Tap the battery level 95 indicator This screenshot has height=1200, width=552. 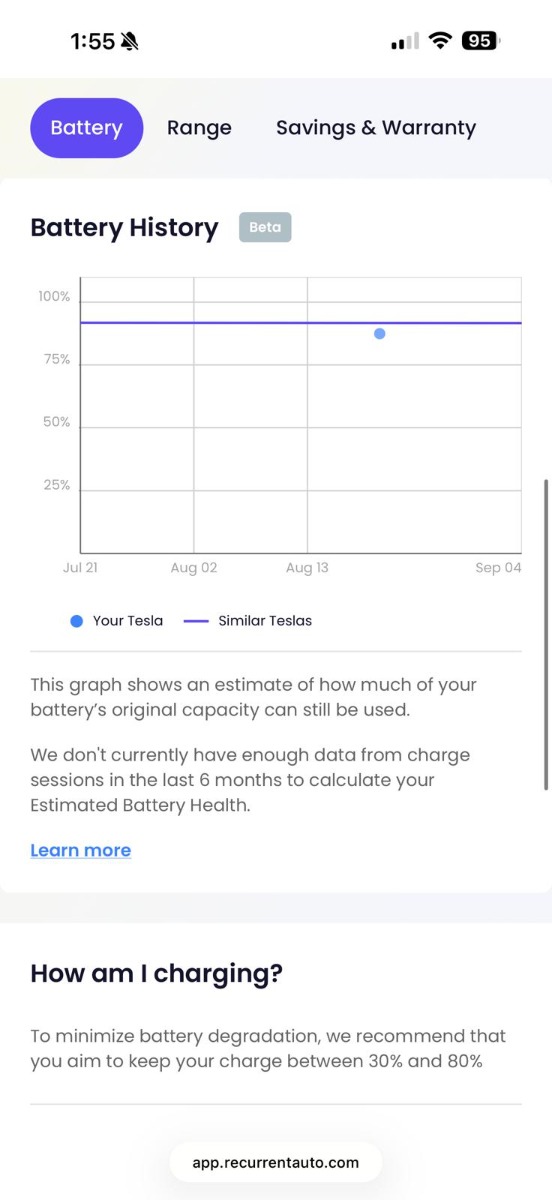point(481,41)
